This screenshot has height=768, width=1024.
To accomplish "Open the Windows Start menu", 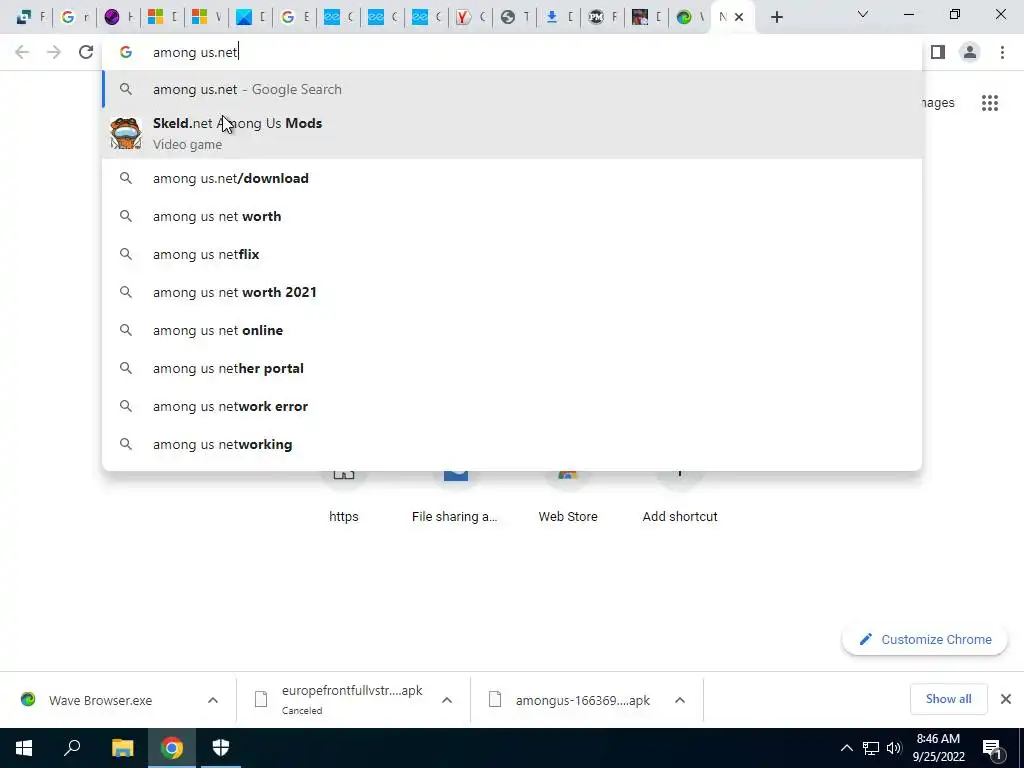I will [x=24, y=748].
